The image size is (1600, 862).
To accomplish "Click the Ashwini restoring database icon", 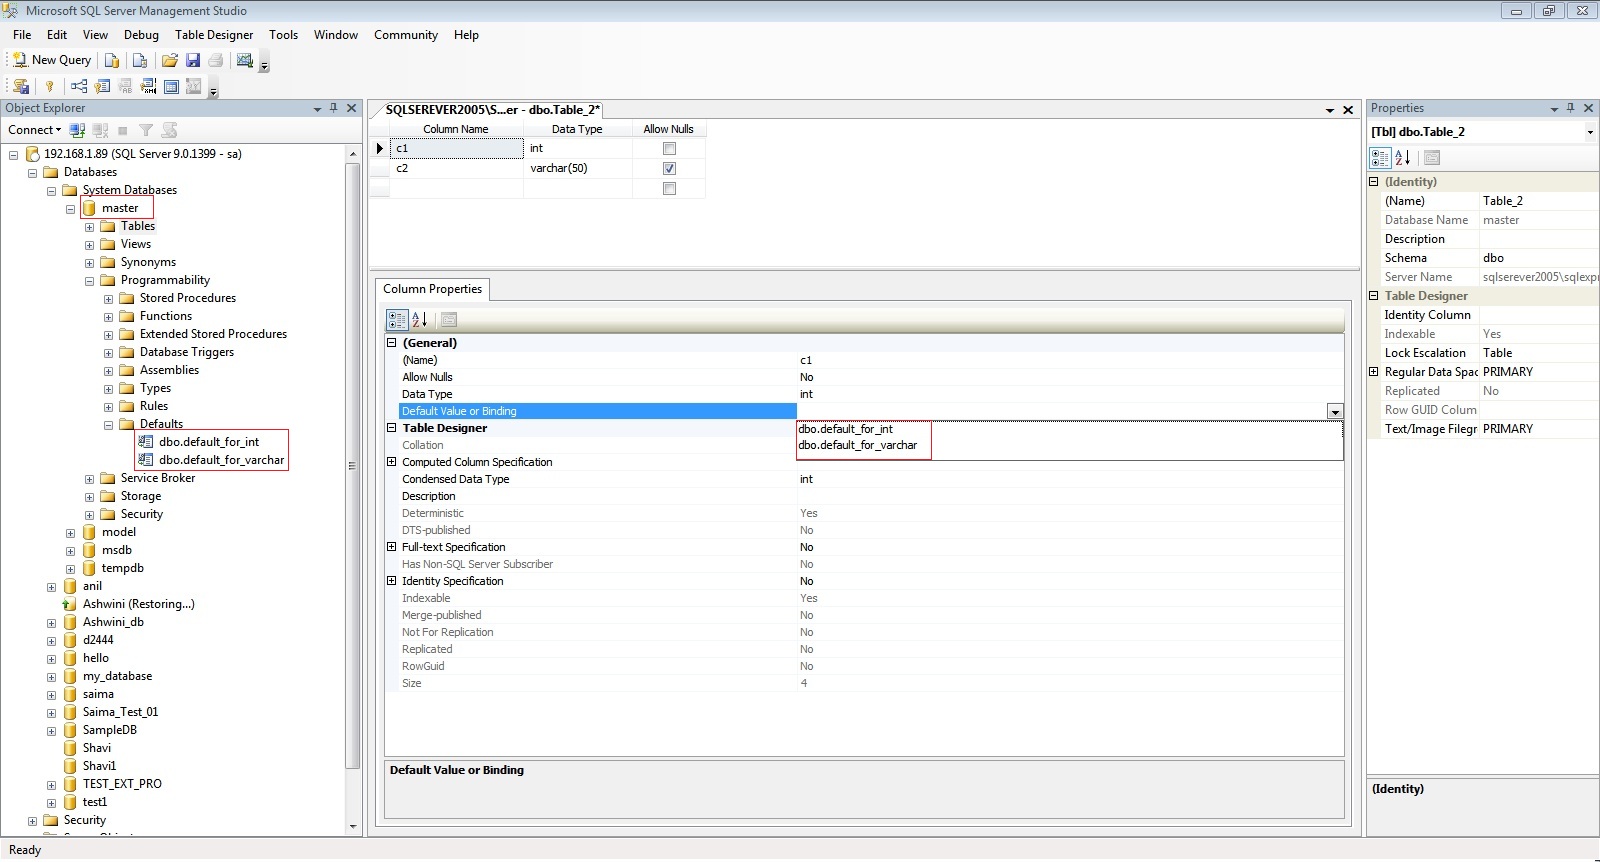I will coord(70,604).
